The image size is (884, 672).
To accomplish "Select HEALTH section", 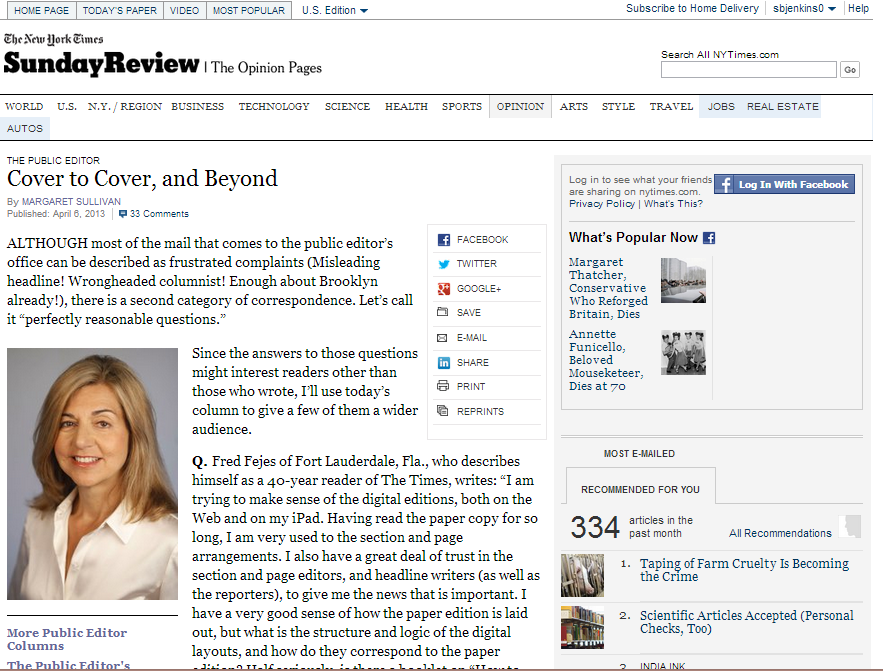I will click(x=406, y=107).
